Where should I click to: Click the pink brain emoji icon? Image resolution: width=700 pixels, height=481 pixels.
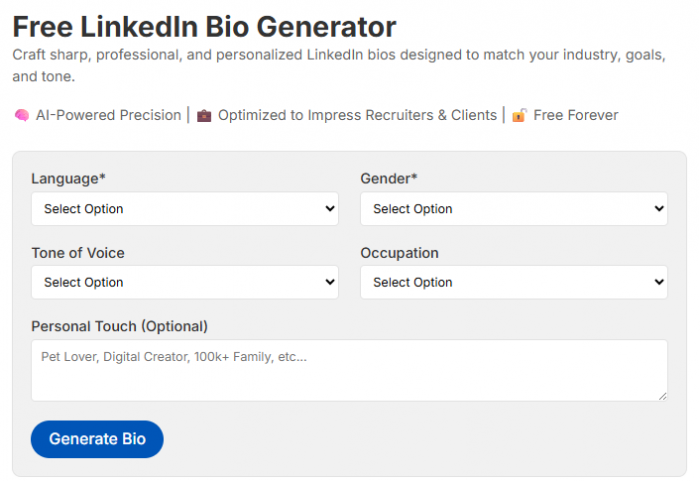point(21,115)
